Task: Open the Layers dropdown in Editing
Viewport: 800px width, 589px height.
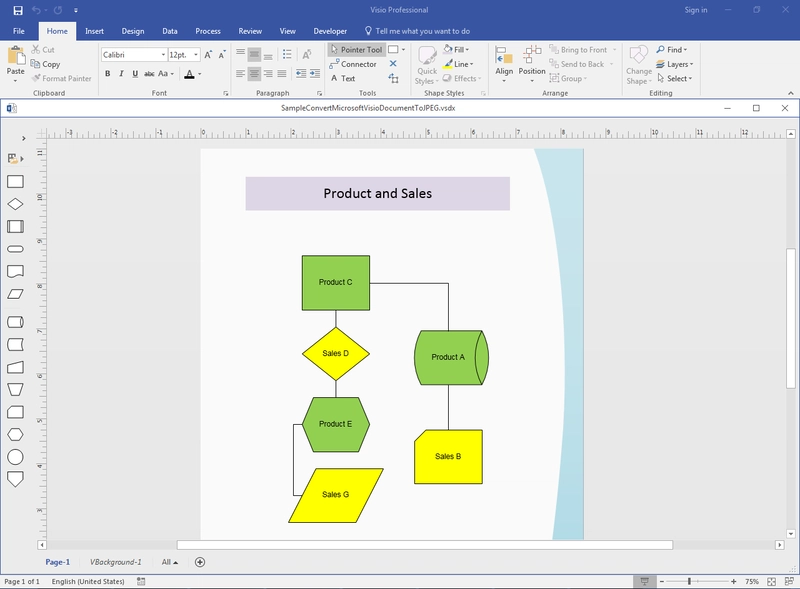Action: click(x=679, y=64)
